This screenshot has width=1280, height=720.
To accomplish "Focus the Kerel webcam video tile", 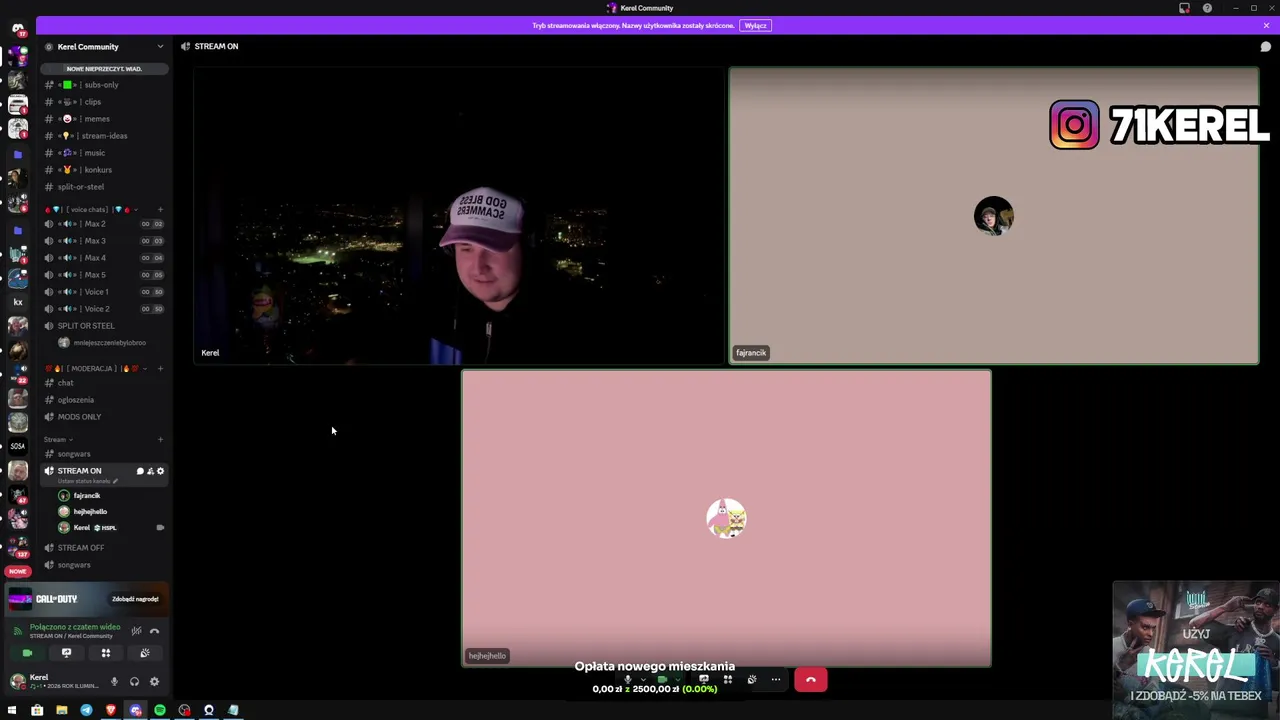I will pyautogui.click(x=459, y=216).
